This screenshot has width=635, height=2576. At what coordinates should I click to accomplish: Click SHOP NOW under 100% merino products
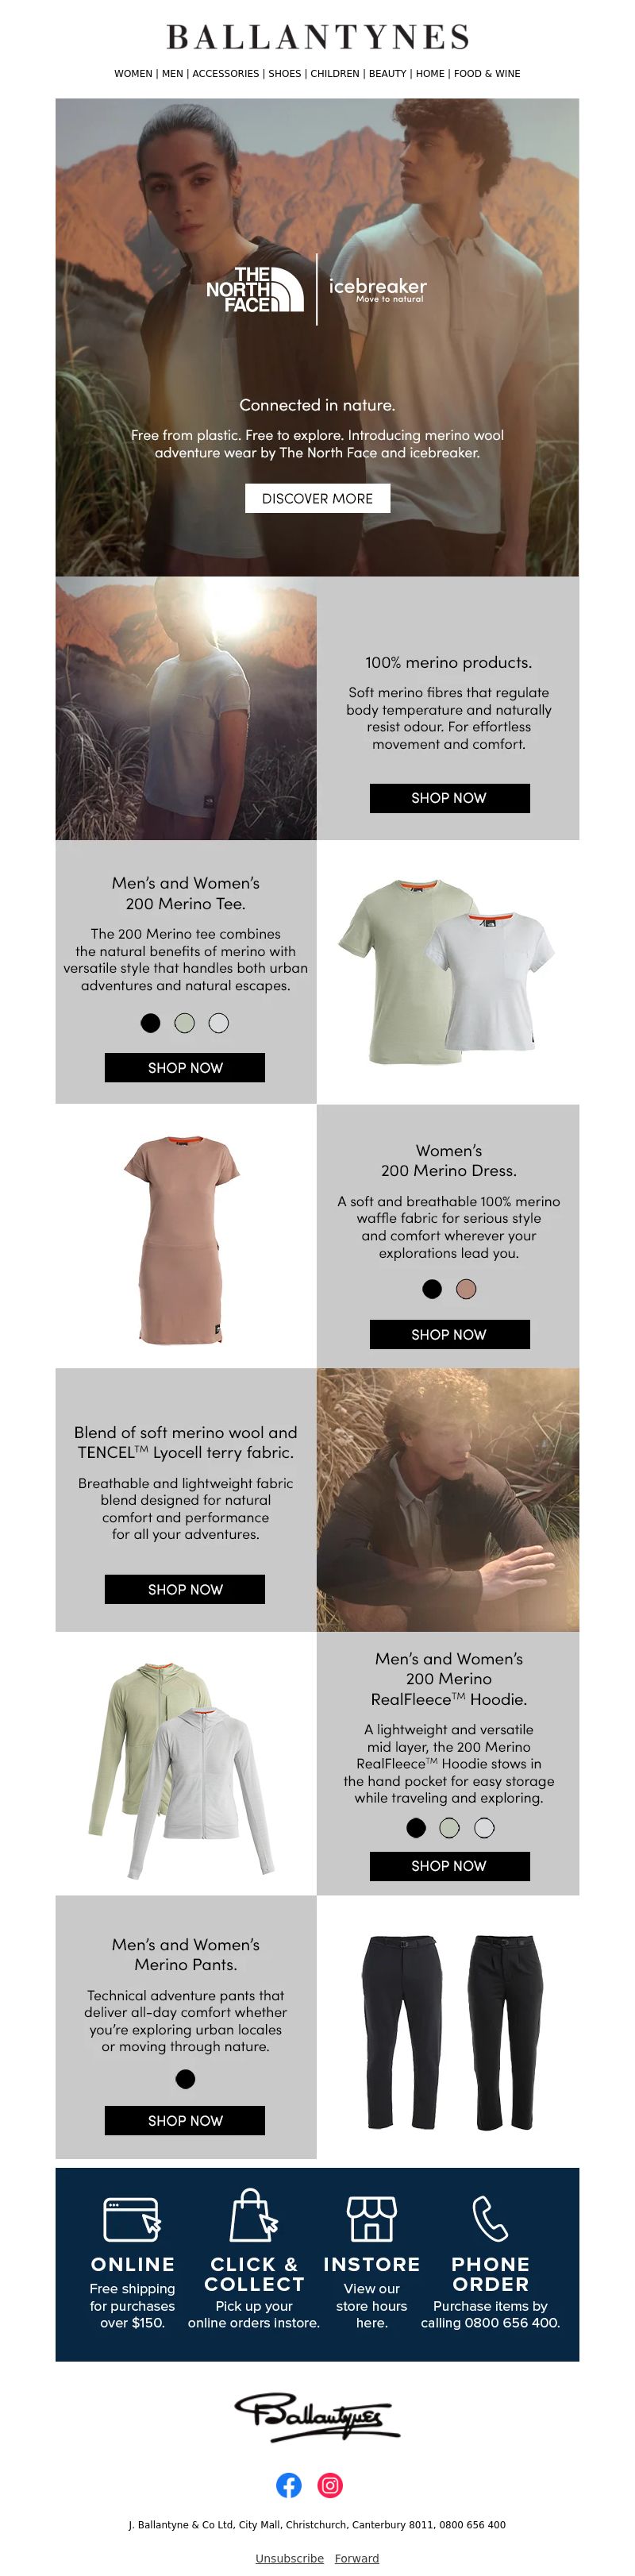[449, 797]
